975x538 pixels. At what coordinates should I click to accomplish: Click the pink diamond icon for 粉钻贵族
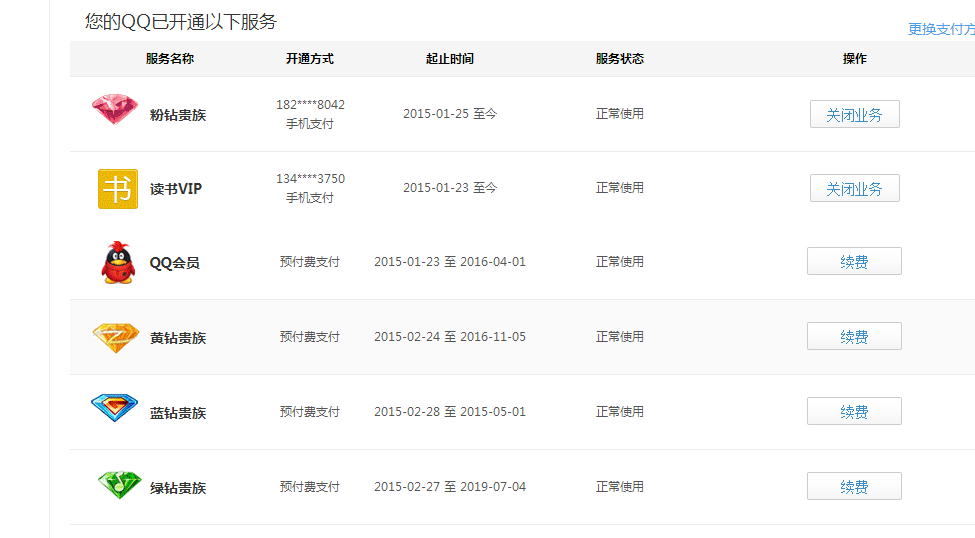click(115, 109)
